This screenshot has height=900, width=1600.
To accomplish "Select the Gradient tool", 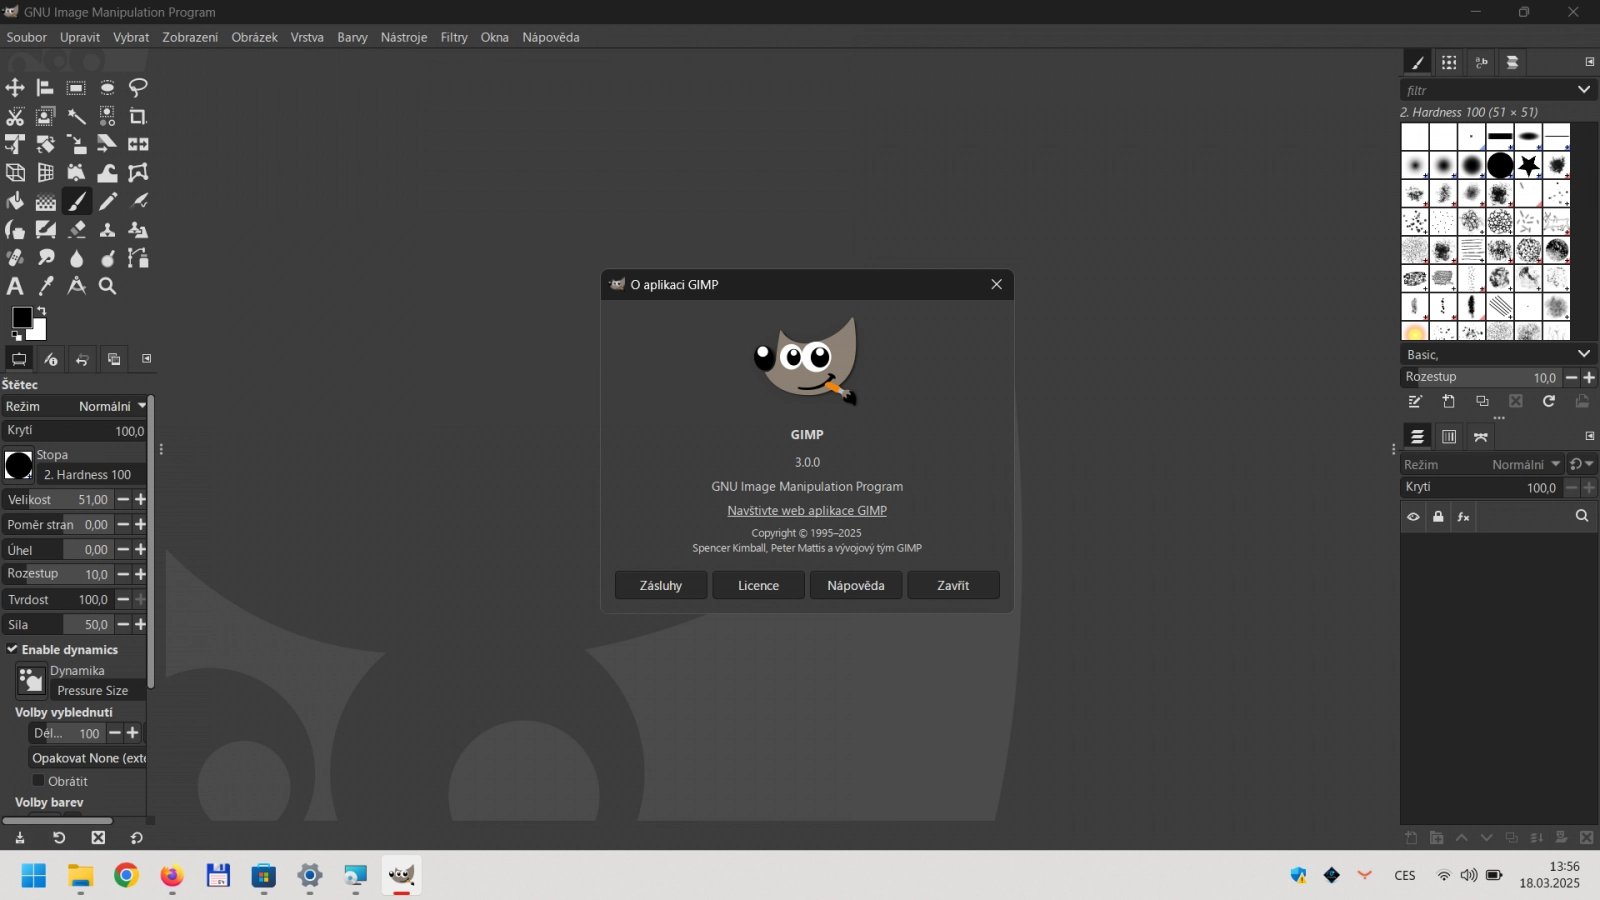I will click(45, 201).
